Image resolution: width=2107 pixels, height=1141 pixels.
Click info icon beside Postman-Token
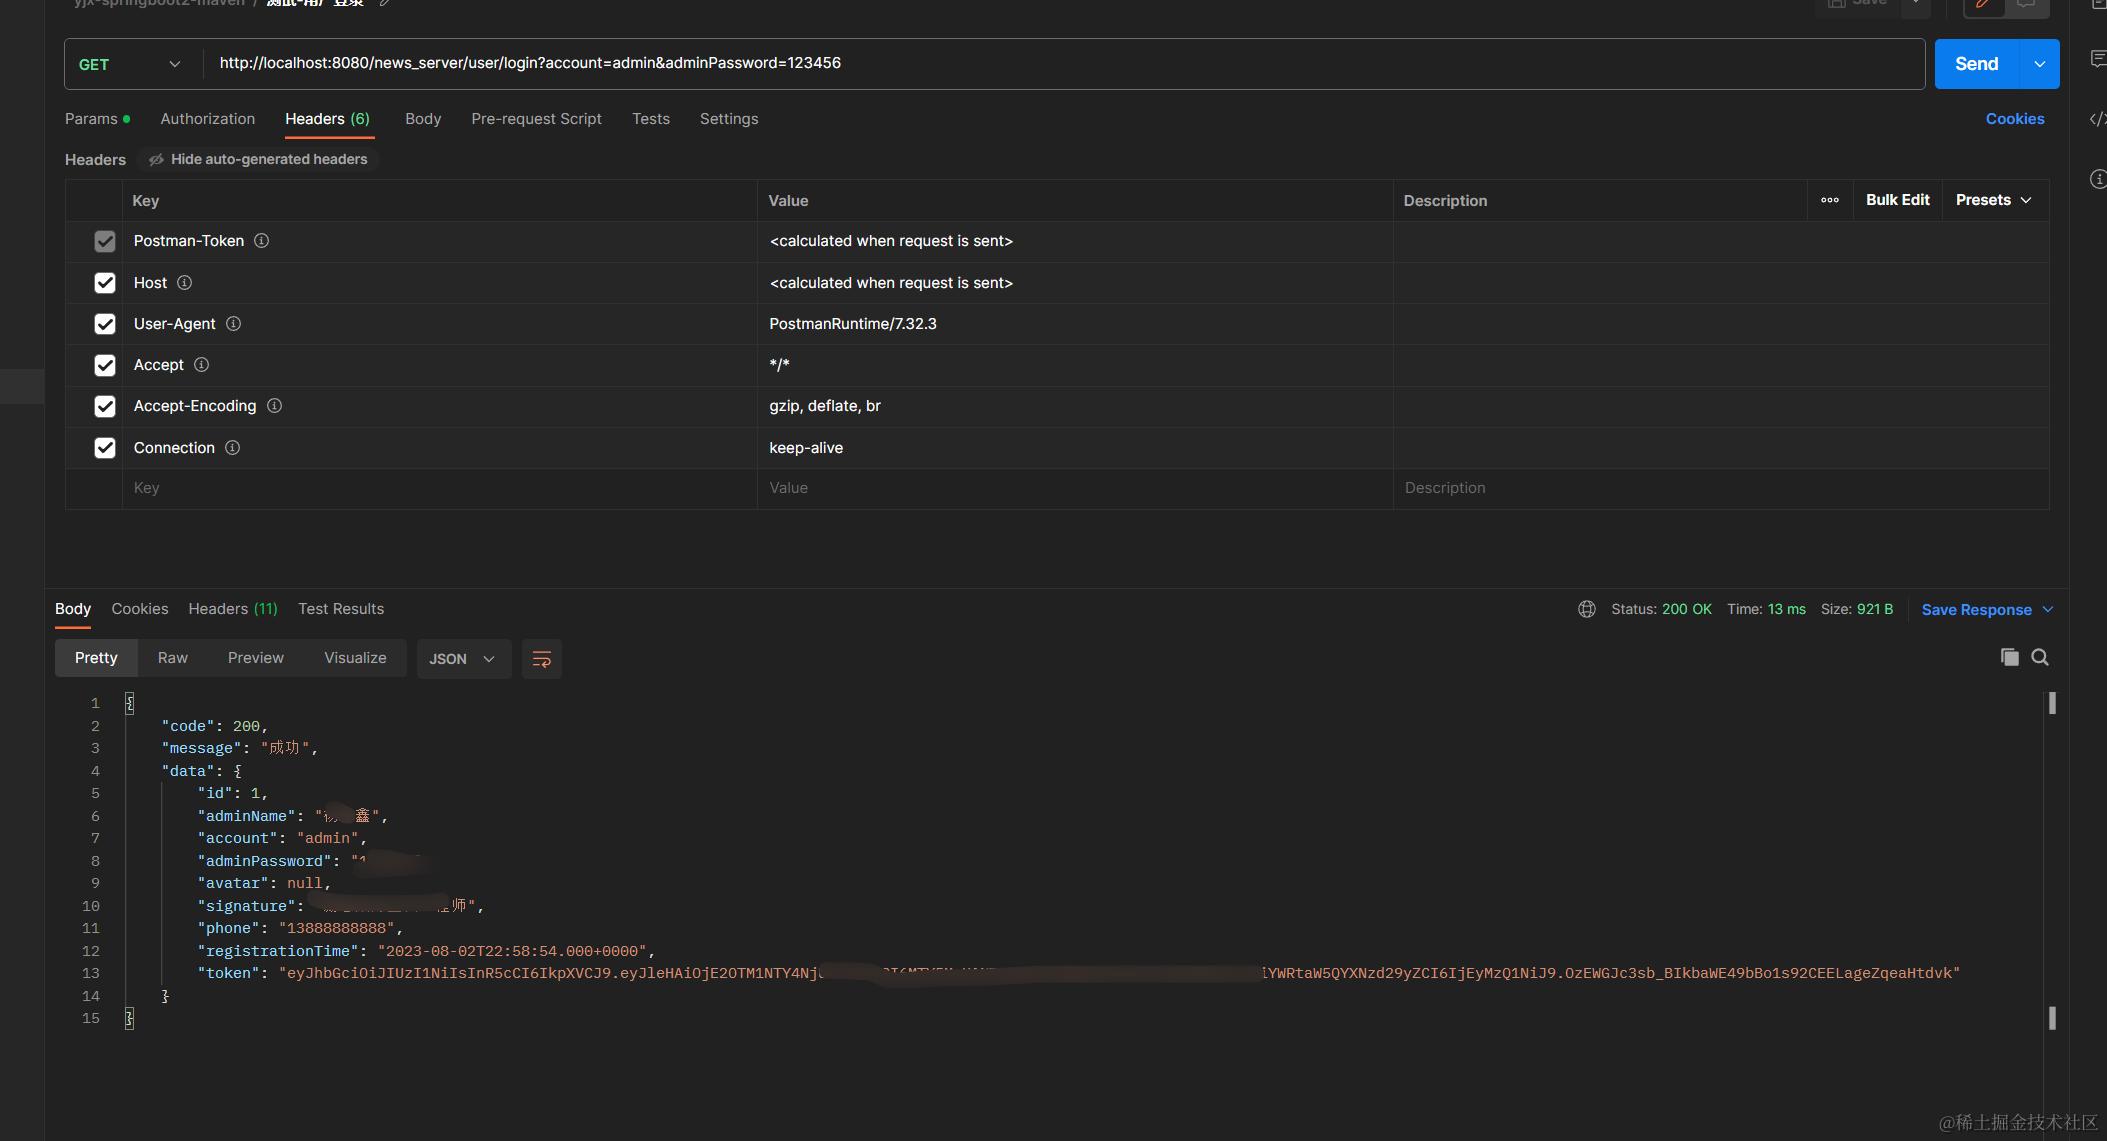coord(261,241)
